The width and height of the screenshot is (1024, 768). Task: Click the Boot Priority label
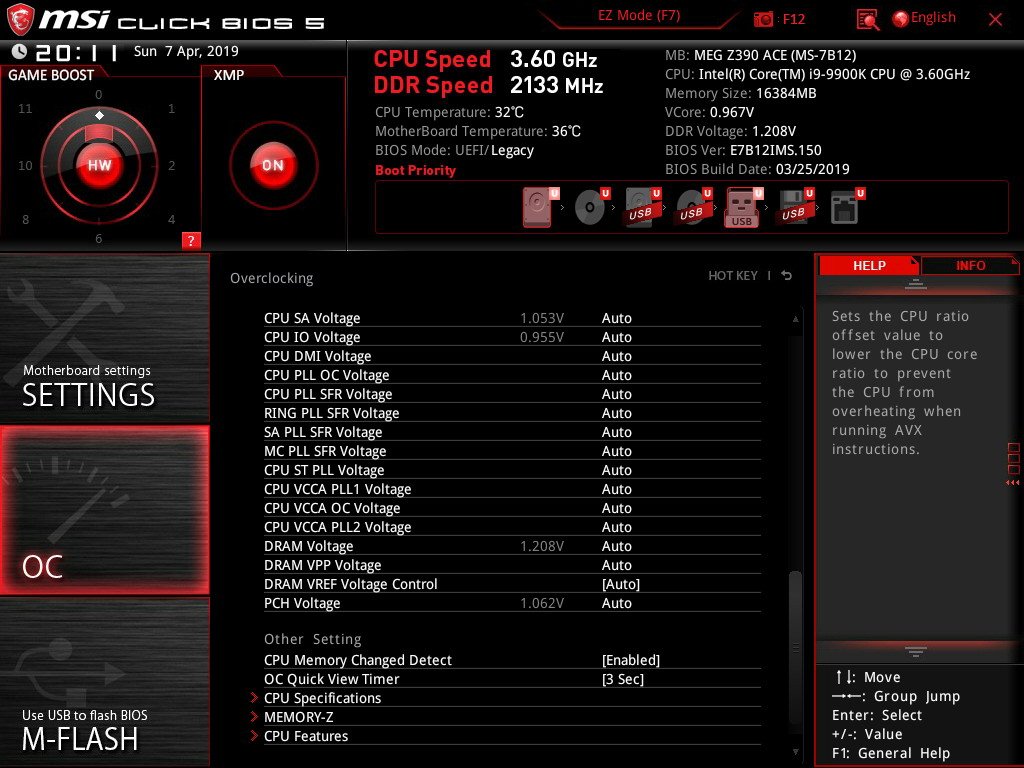coord(415,170)
